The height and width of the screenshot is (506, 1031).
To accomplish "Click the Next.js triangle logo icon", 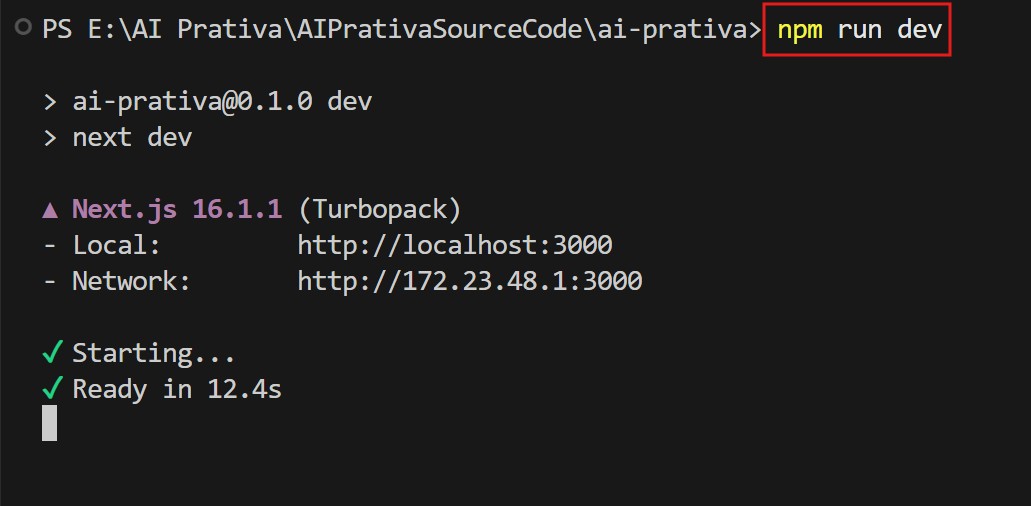I will click(51, 210).
